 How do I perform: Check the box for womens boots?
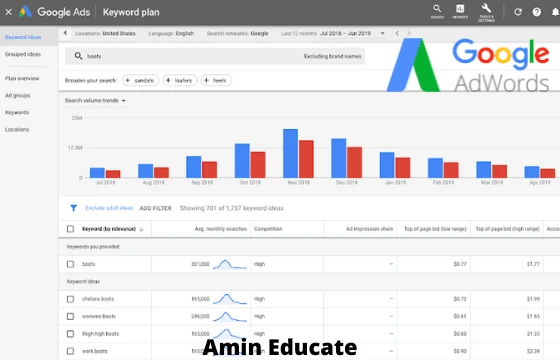(70, 316)
